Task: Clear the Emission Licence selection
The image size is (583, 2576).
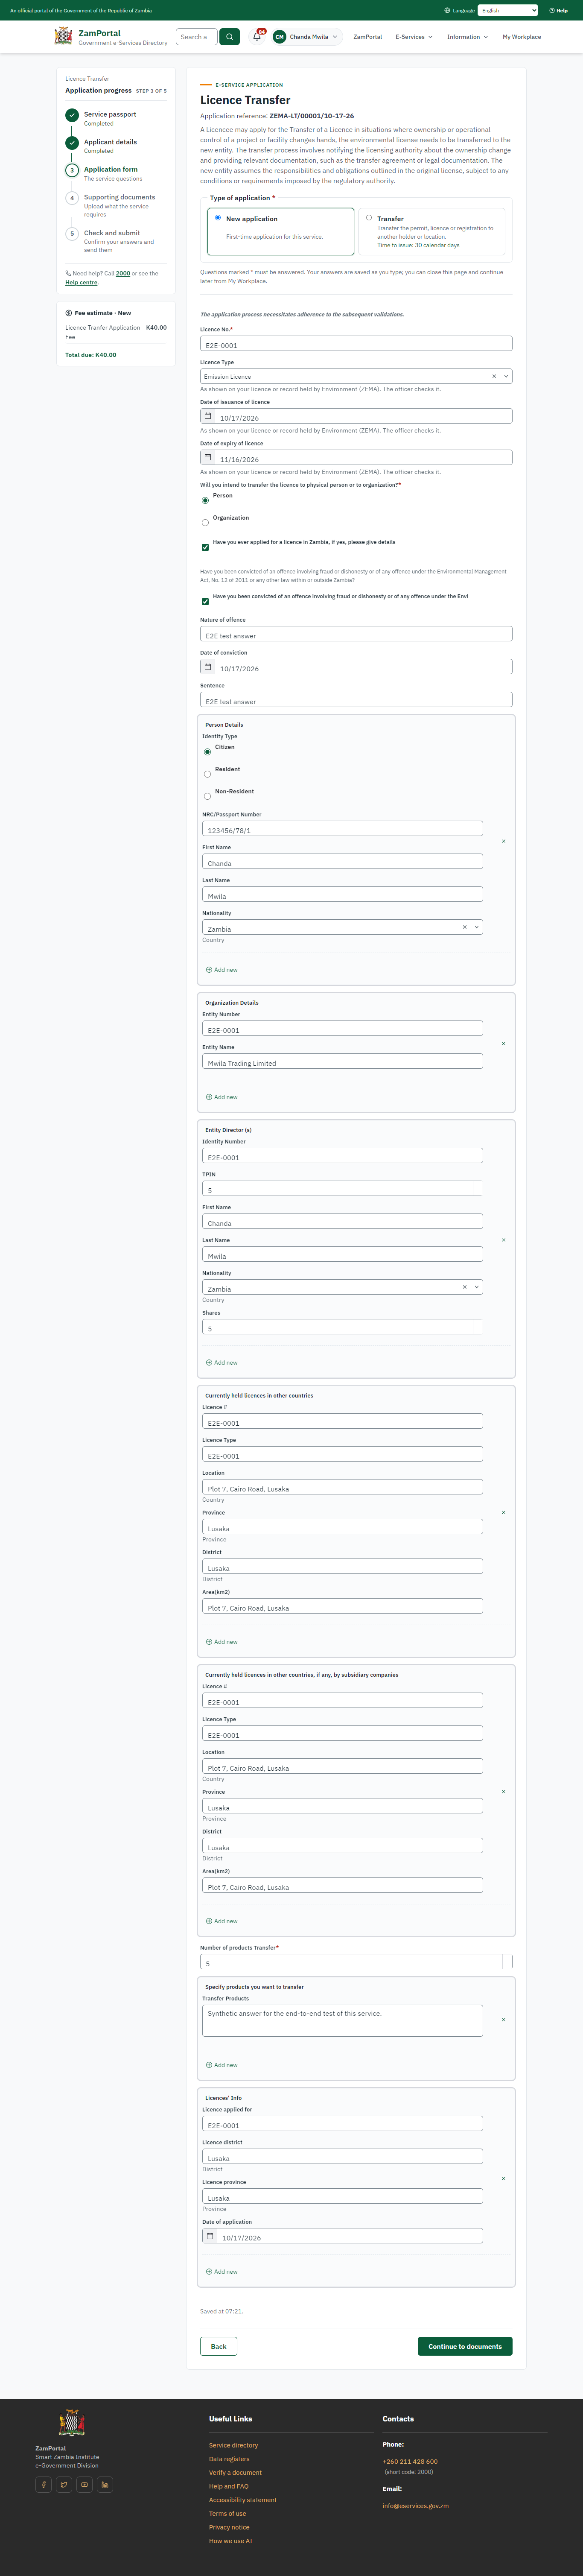Action: pyautogui.click(x=494, y=376)
